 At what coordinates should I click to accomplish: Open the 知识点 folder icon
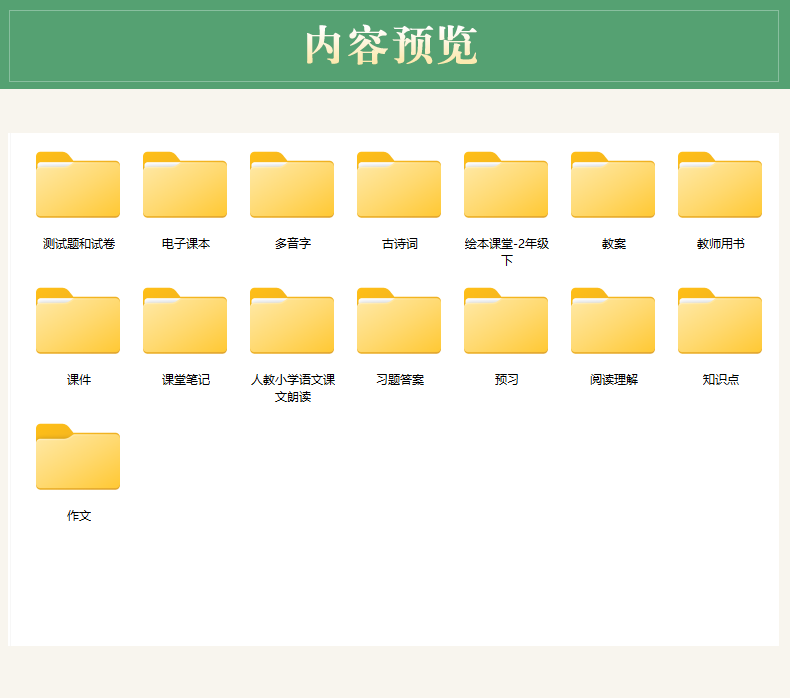coord(720,321)
